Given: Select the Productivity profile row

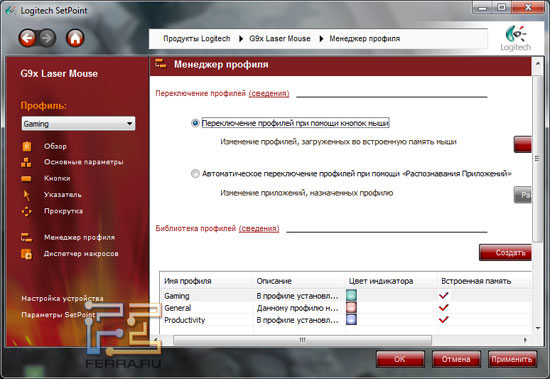Looking at the screenshot, I should point(346,320).
